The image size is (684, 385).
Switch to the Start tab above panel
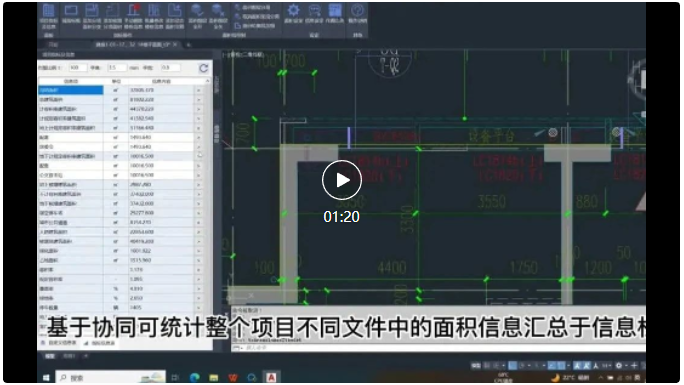click(x=53, y=44)
